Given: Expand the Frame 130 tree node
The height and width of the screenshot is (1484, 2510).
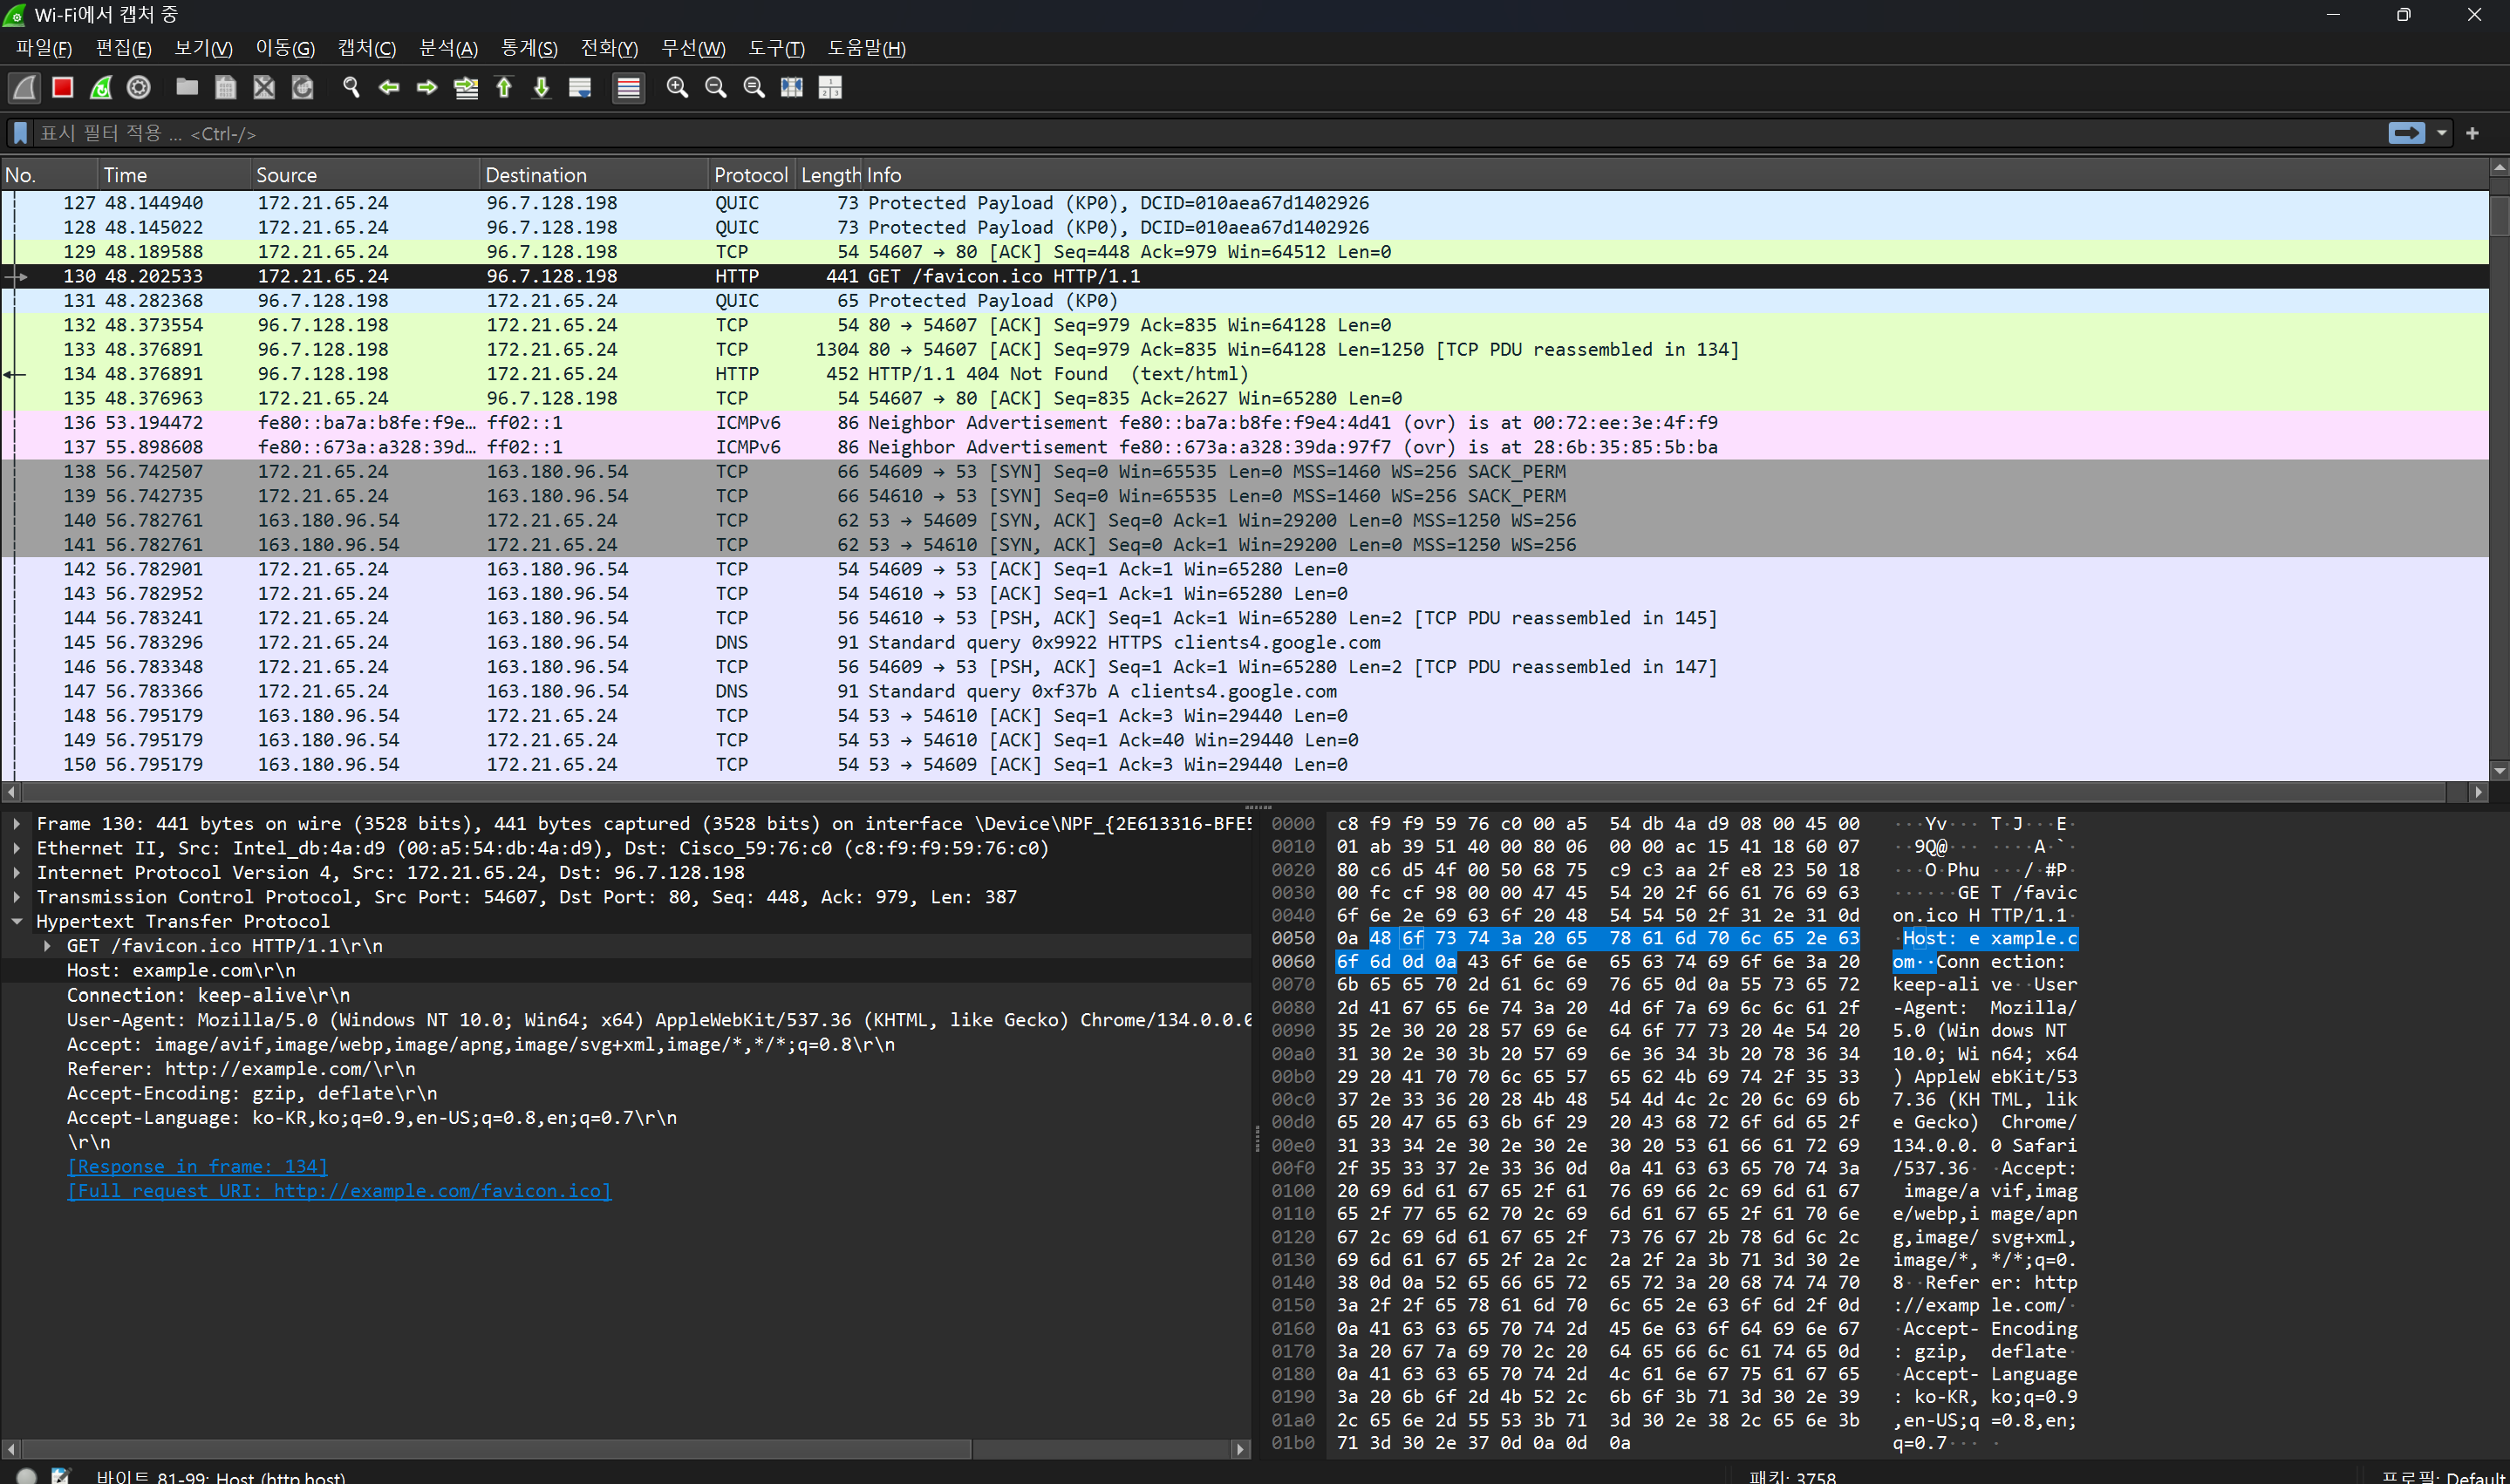Looking at the screenshot, I should pos(17,824).
